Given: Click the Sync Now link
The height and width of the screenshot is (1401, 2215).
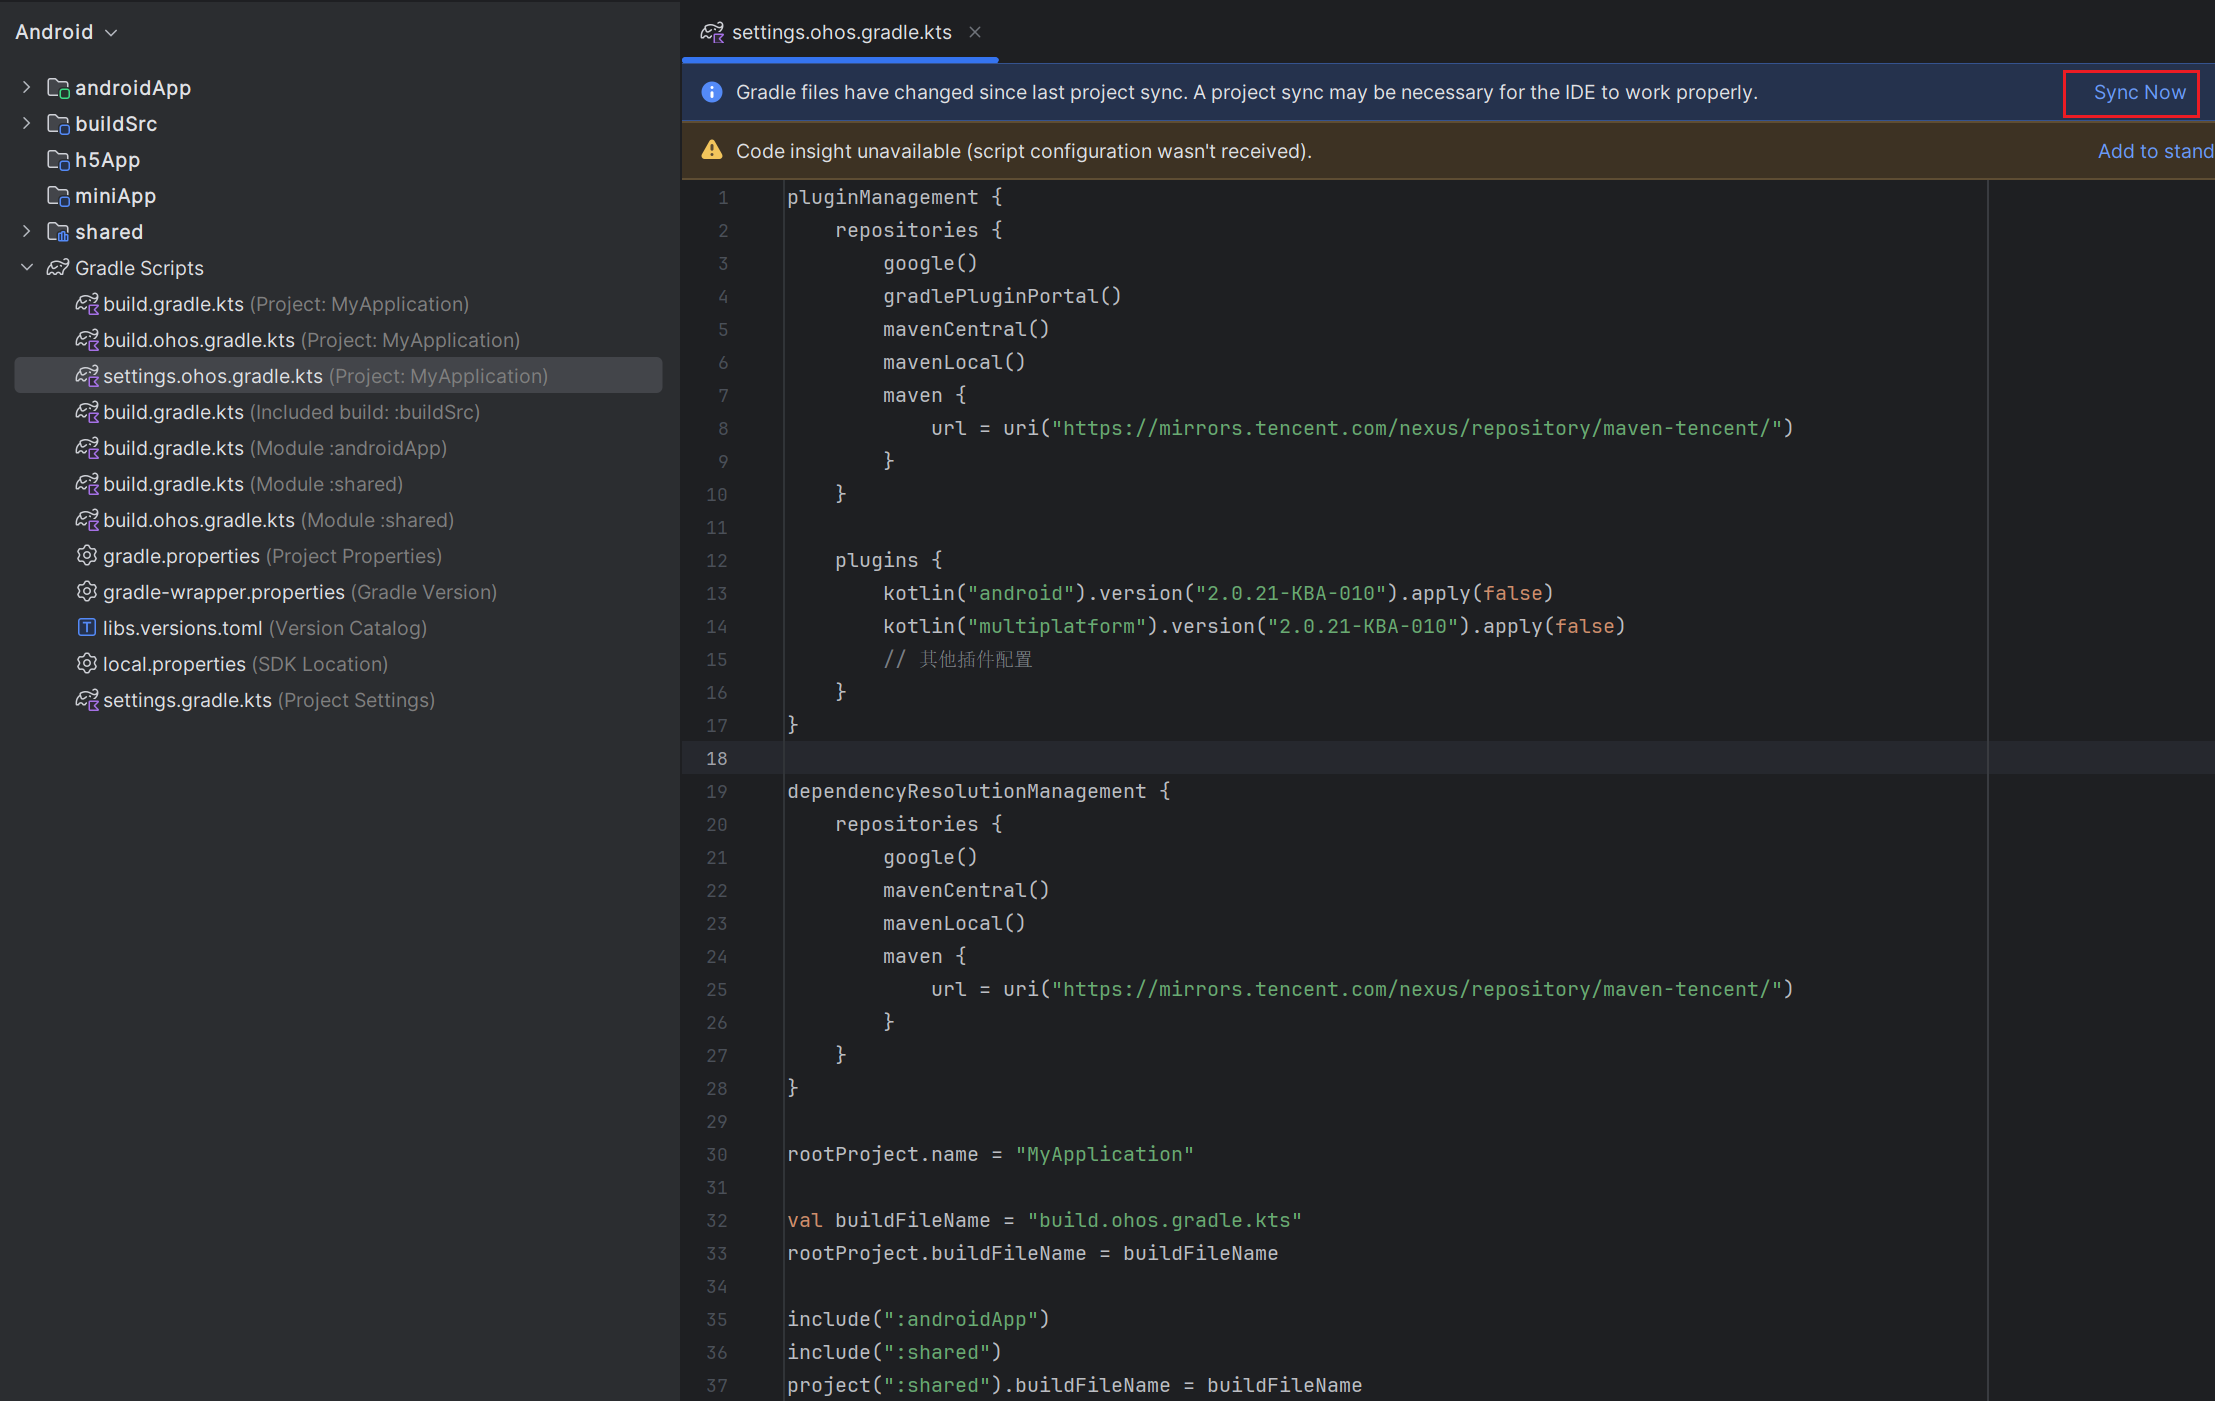Looking at the screenshot, I should [2138, 92].
